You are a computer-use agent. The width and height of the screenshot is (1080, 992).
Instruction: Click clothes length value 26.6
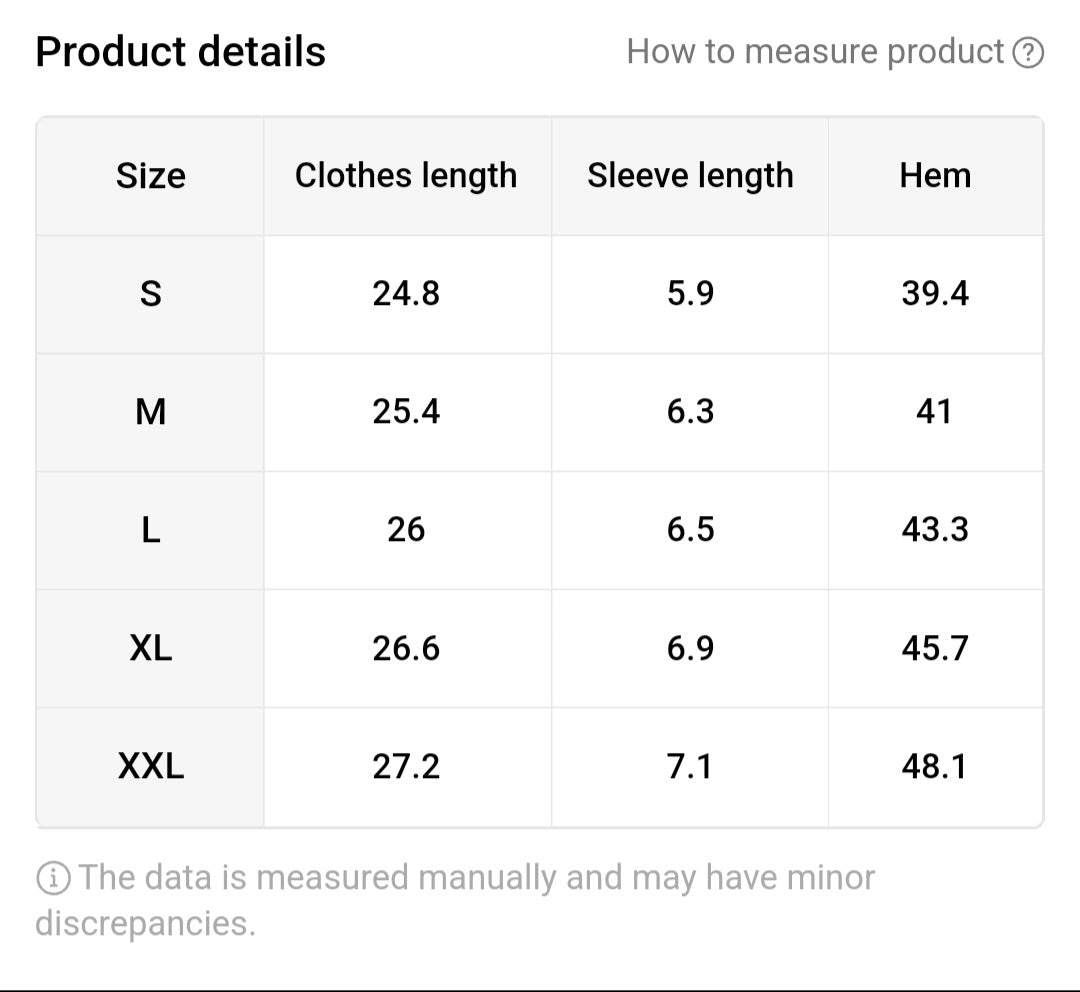coord(406,648)
